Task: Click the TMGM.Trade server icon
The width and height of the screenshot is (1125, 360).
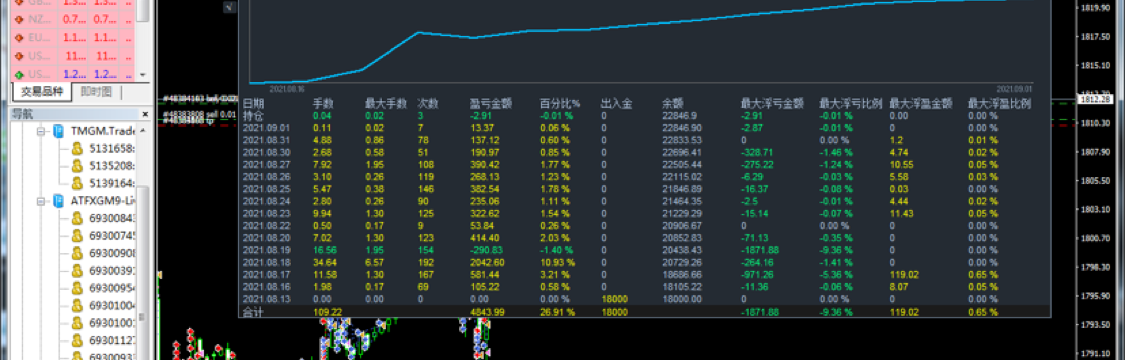Action: click(x=58, y=132)
